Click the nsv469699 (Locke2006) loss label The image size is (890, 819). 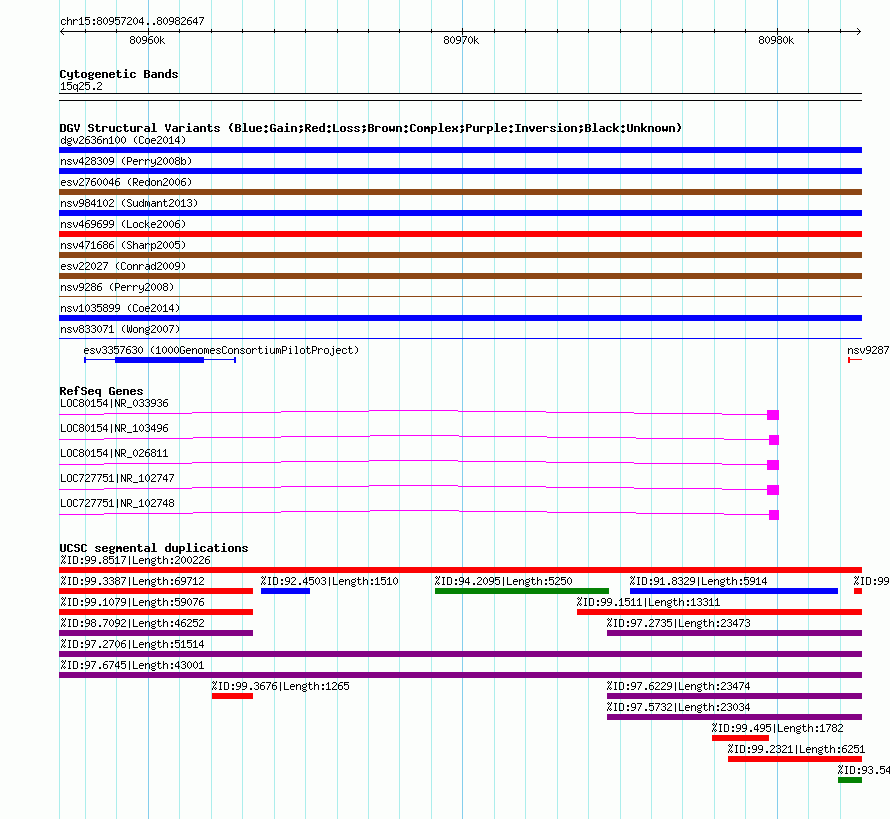coord(123,224)
